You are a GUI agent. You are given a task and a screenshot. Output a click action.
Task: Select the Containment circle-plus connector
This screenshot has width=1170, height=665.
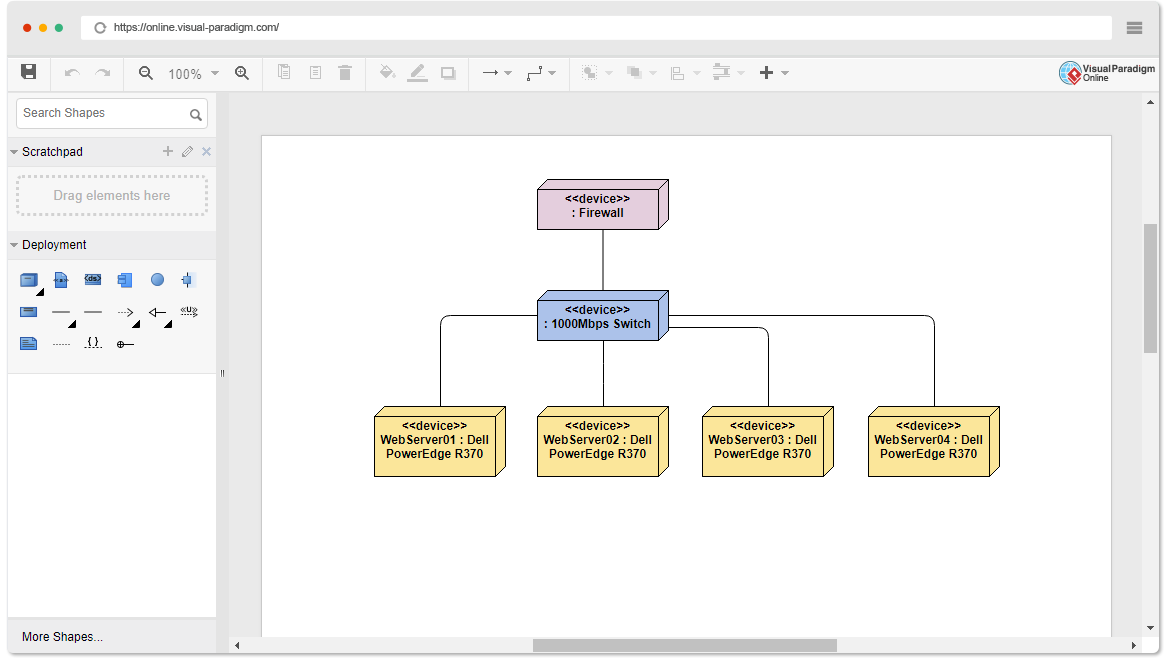coord(125,344)
